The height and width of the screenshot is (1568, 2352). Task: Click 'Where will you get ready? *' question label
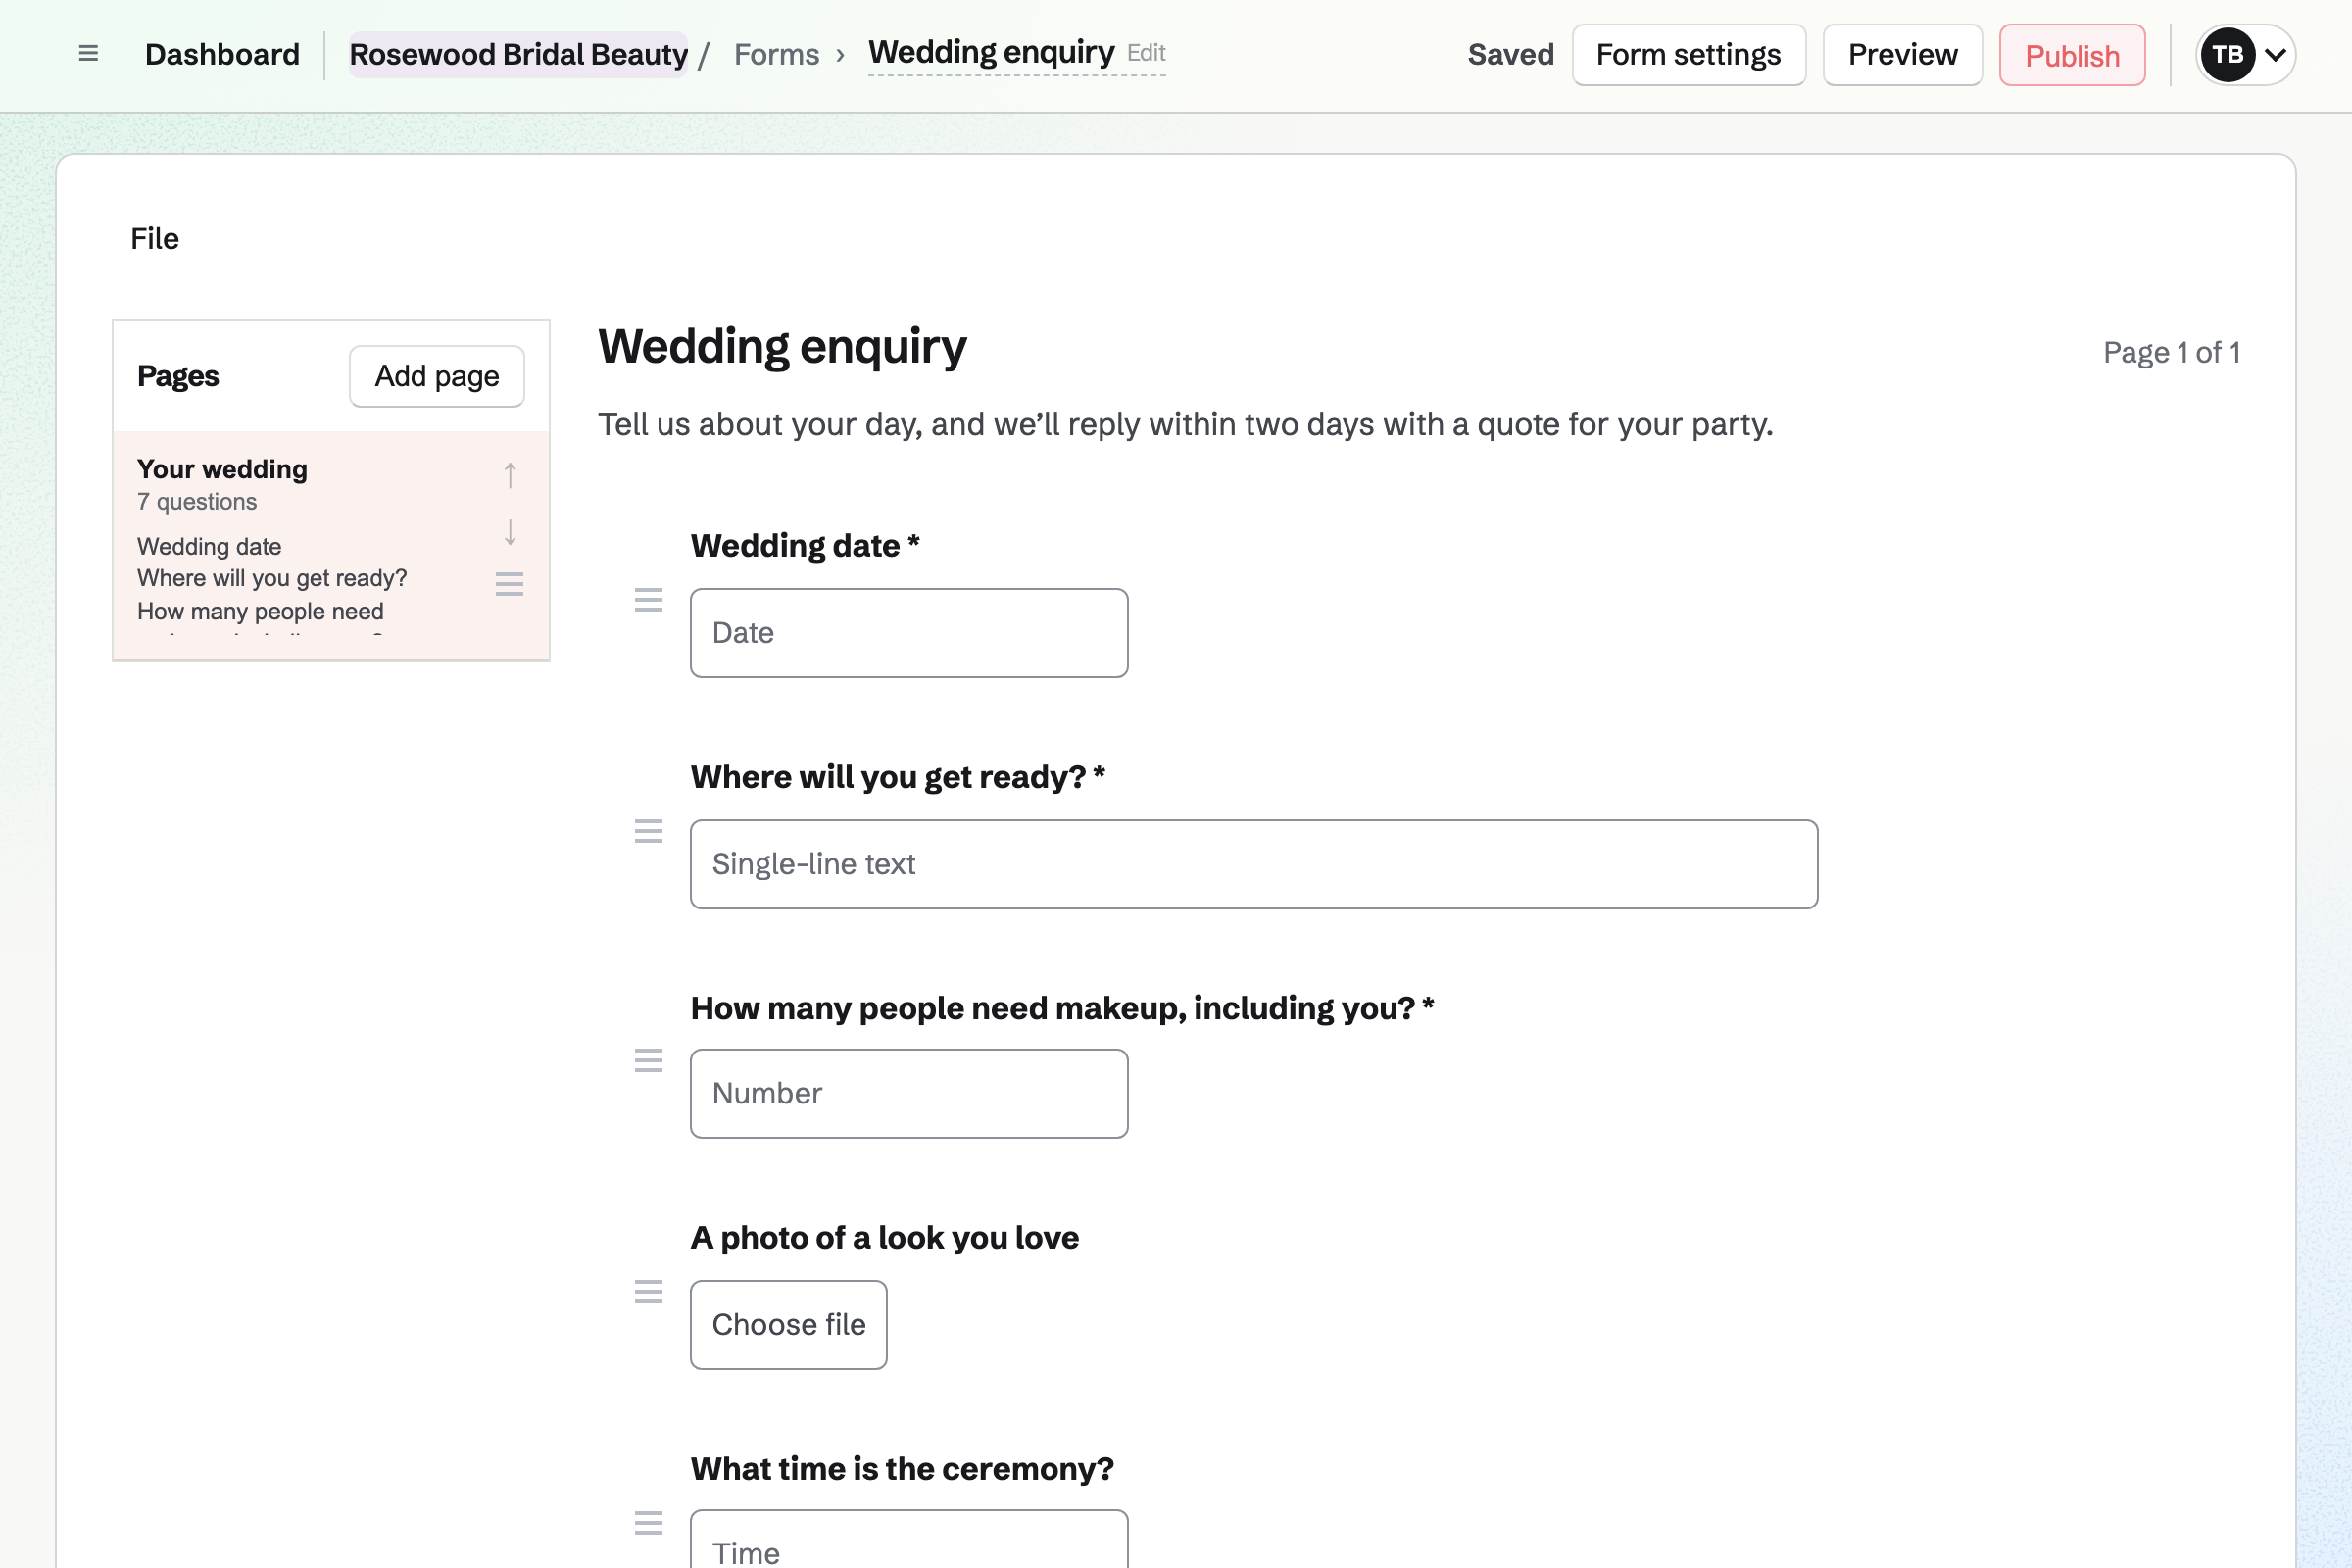coord(898,777)
